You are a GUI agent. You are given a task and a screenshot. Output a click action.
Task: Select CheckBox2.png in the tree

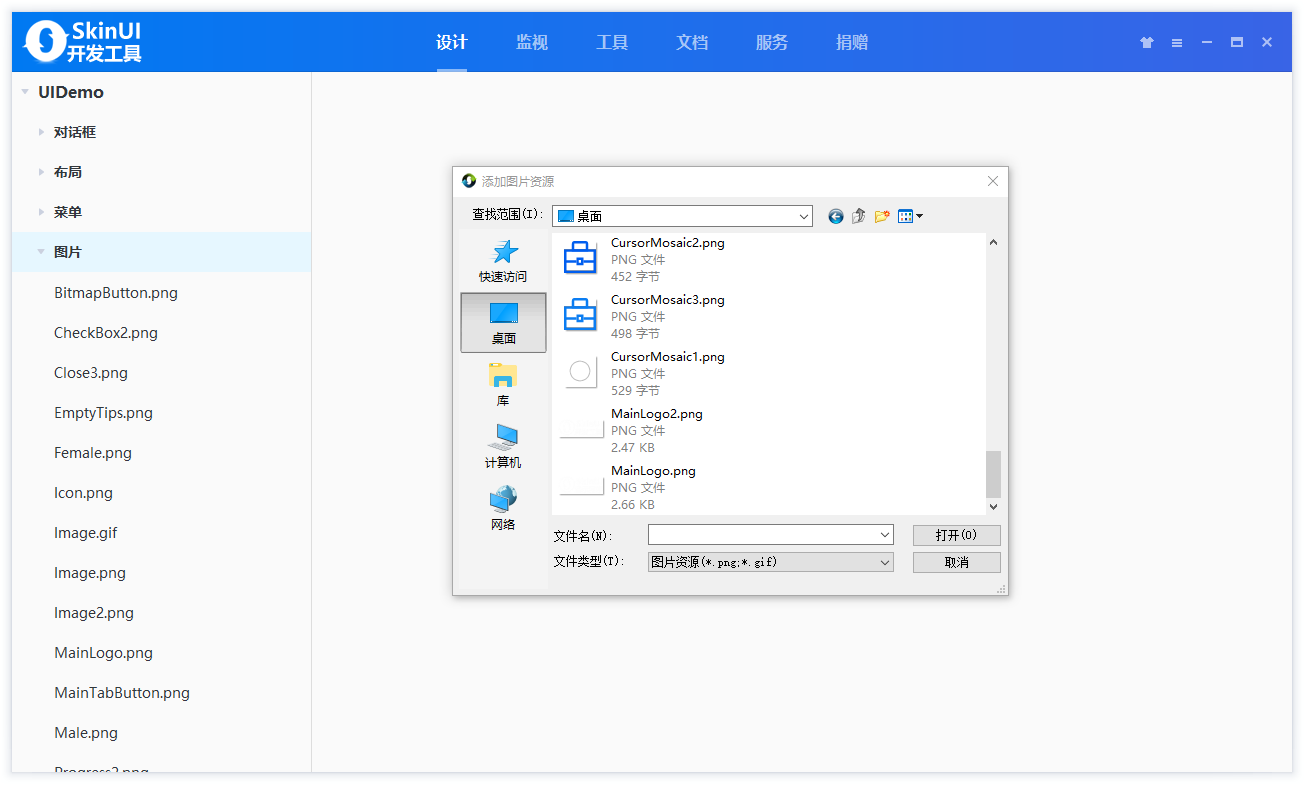click(106, 333)
